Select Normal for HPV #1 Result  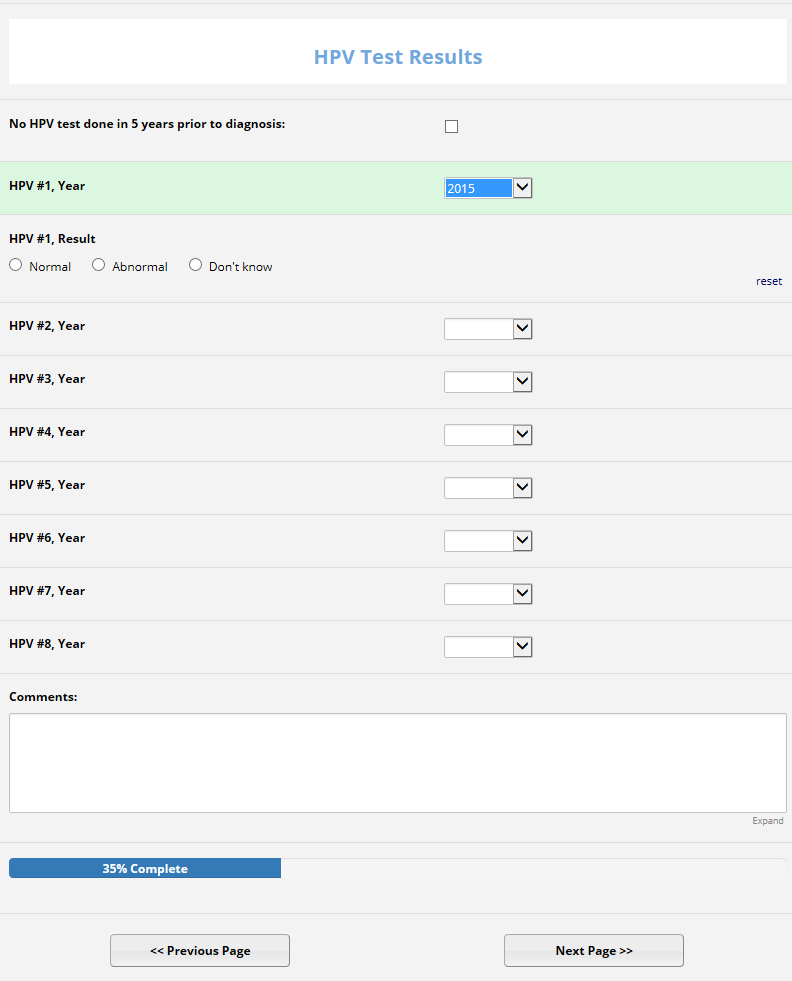point(16,265)
